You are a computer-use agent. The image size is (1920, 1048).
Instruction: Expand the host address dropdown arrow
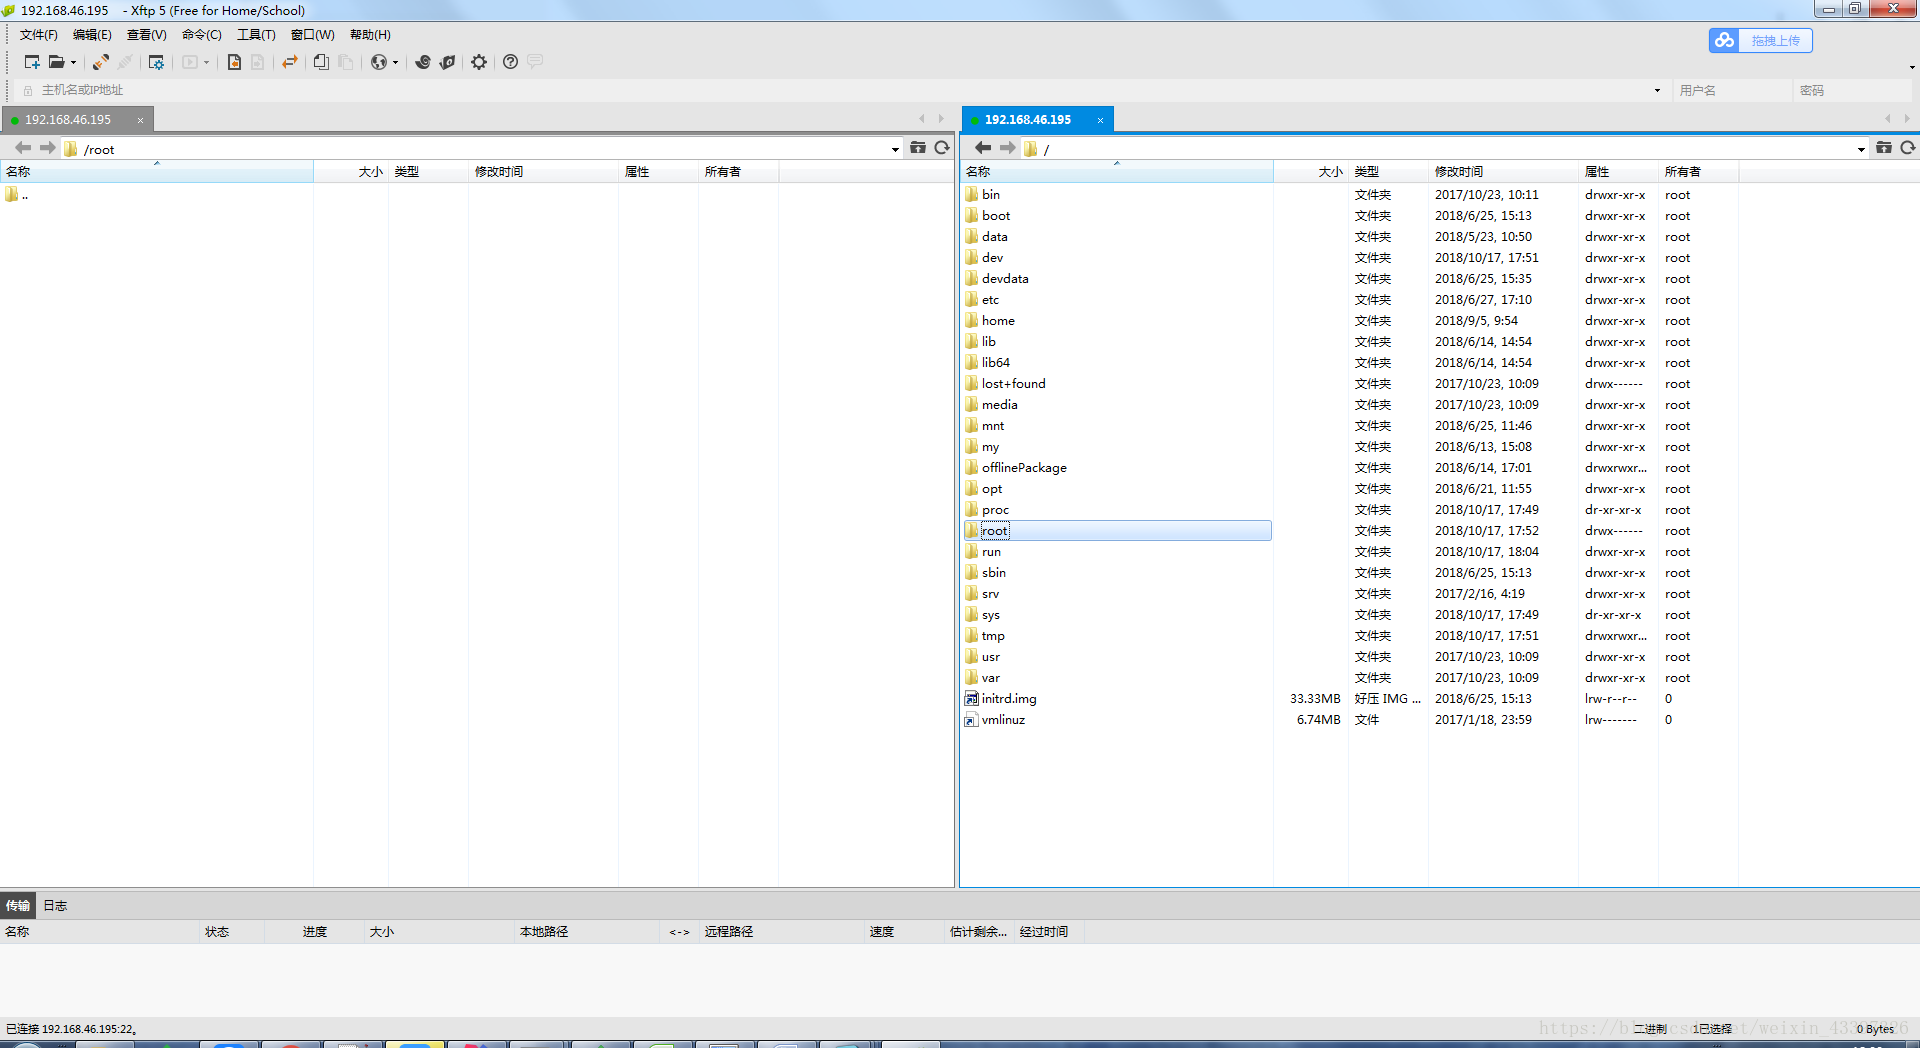pyautogui.click(x=1657, y=91)
